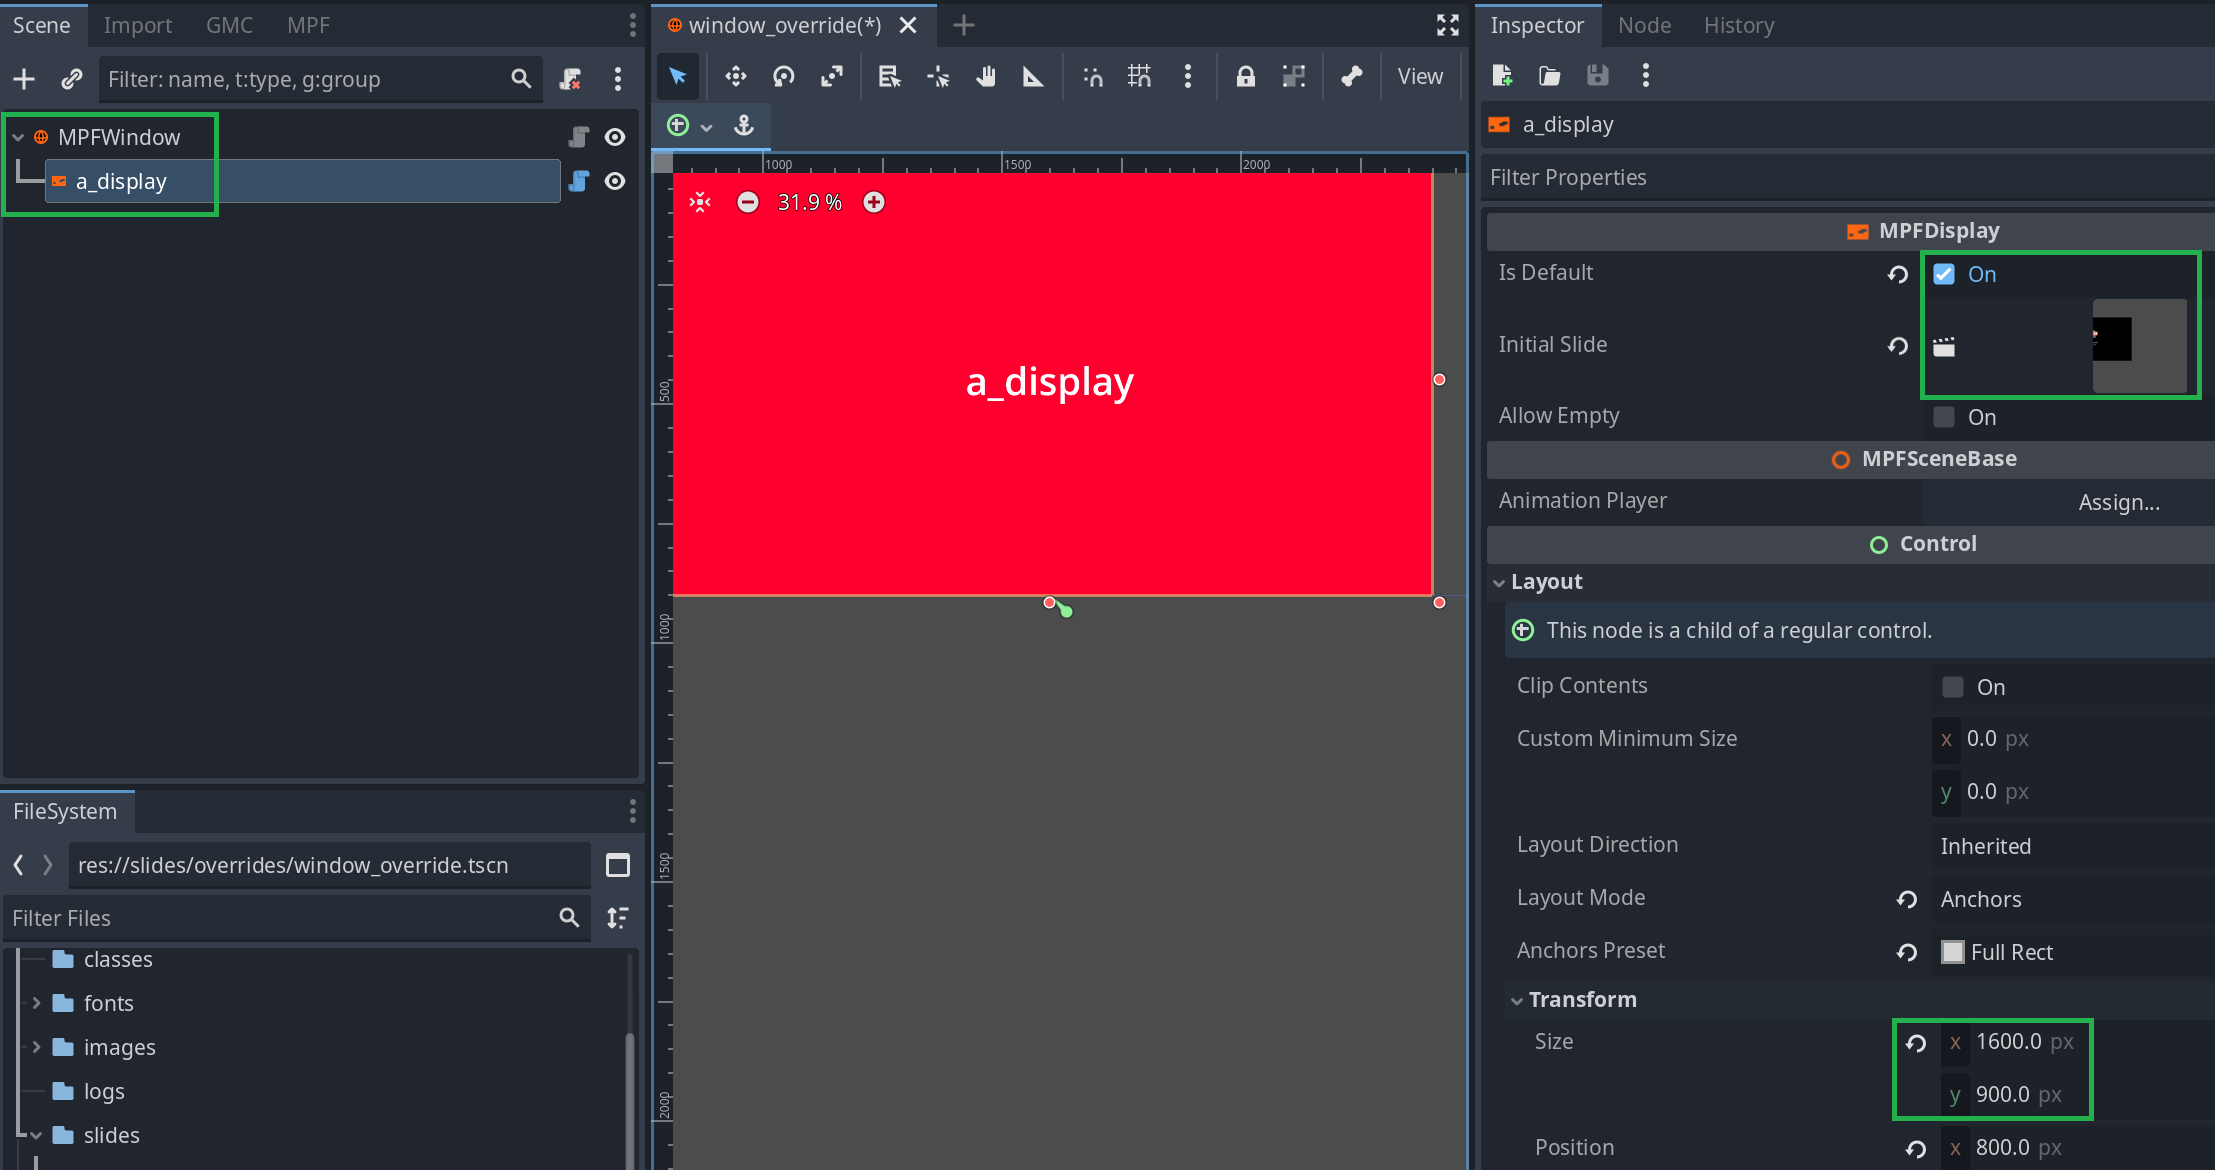
Task: Hide the a_display node visibility
Action: pyautogui.click(x=615, y=181)
